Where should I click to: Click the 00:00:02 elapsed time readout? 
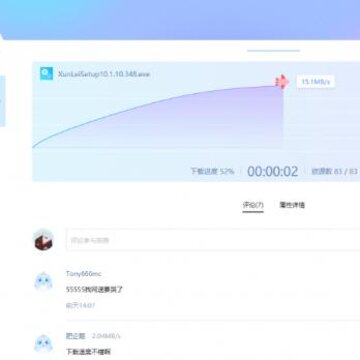[273, 171]
